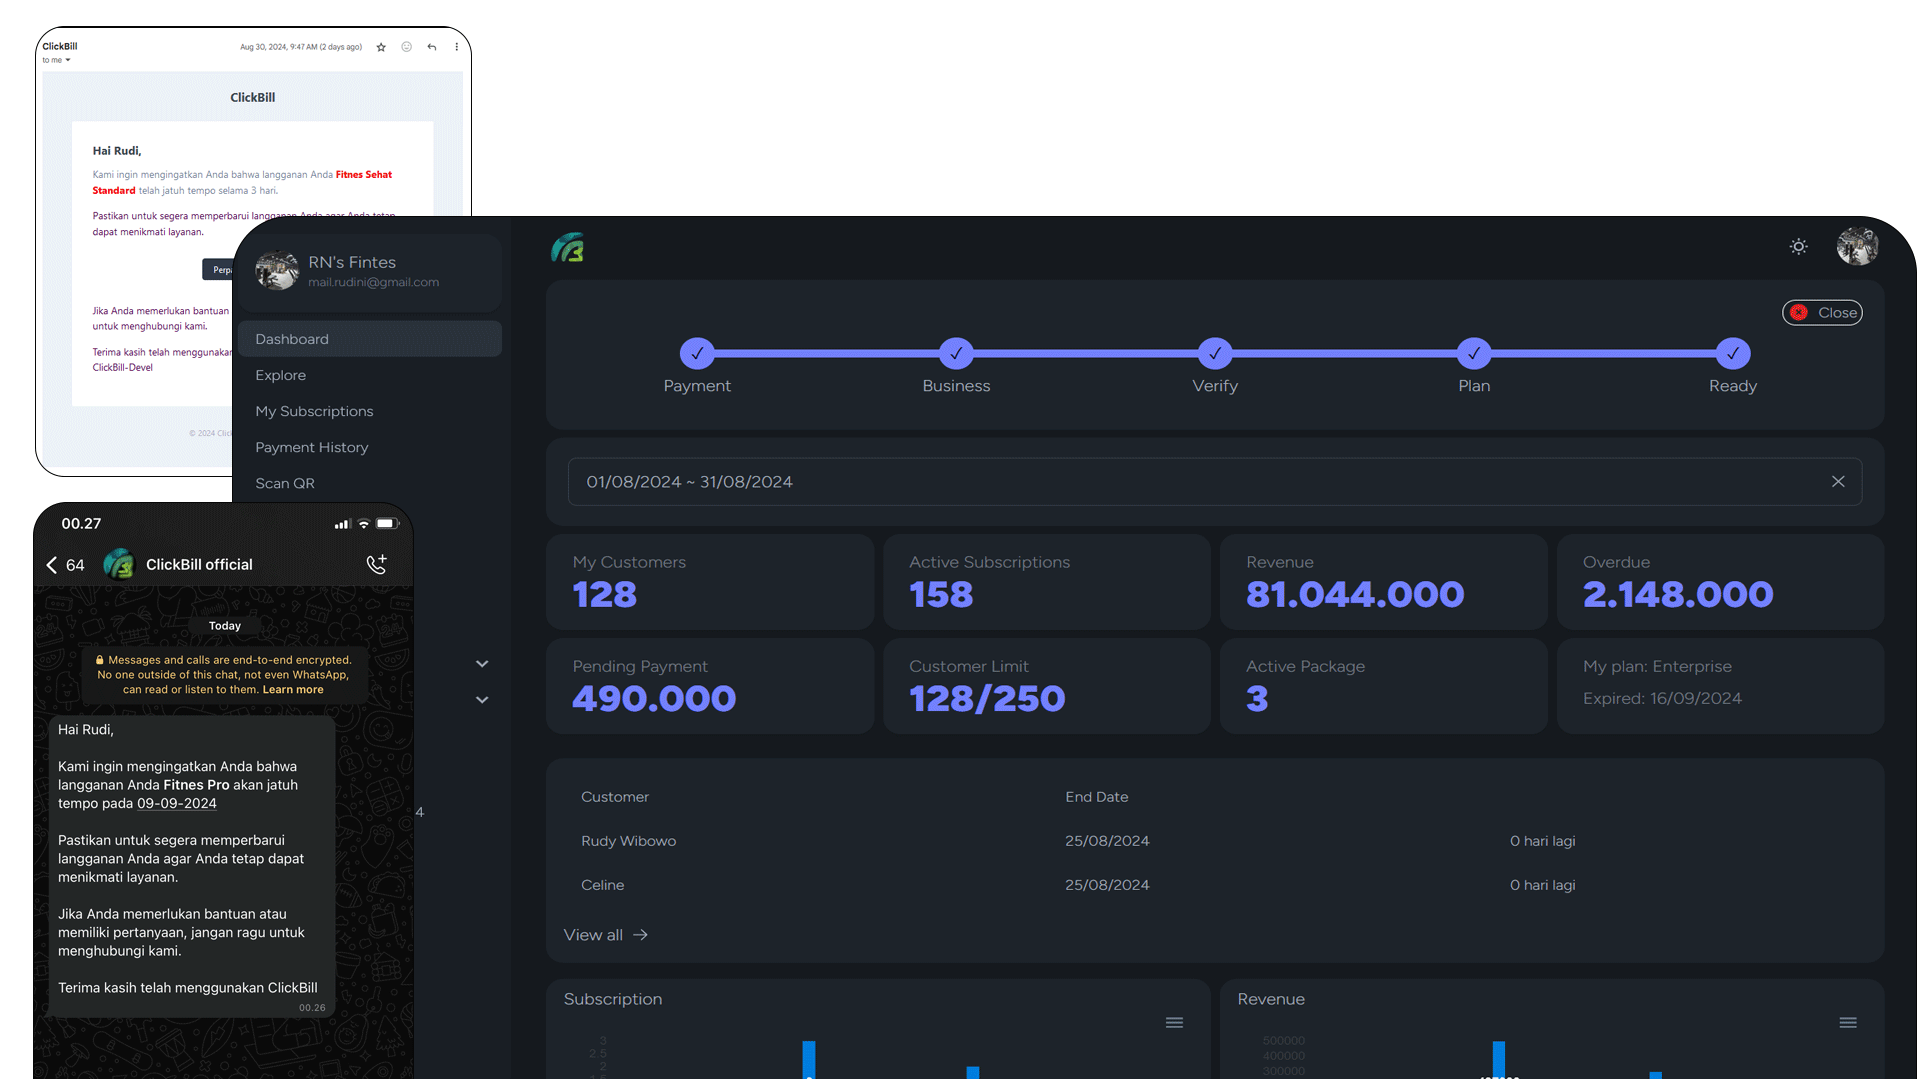The height and width of the screenshot is (1079, 1919).
Task: Click the ClickBill logo in dashboard header
Action: (568, 247)
